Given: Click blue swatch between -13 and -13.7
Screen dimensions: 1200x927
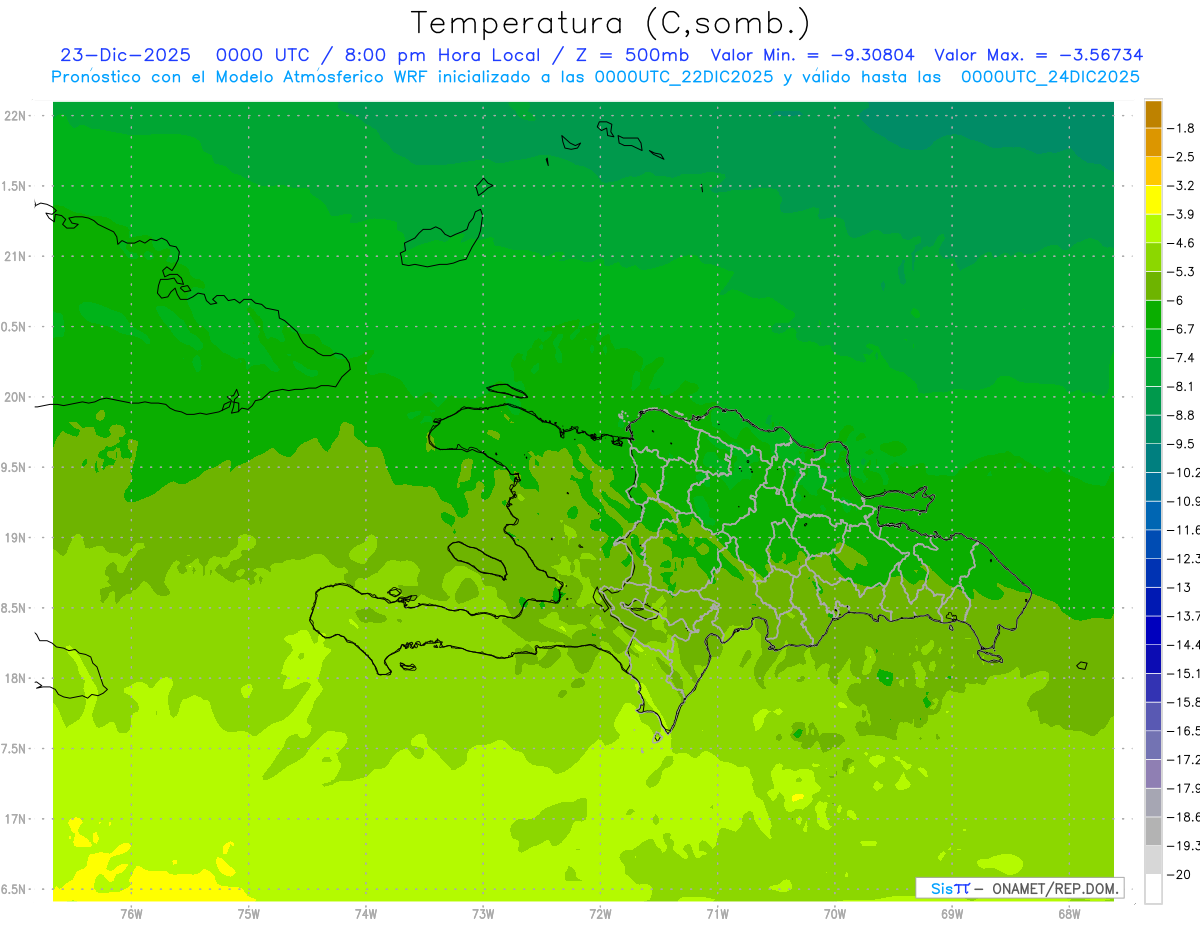Looking at the screenshot, I should pos(1153,602).
